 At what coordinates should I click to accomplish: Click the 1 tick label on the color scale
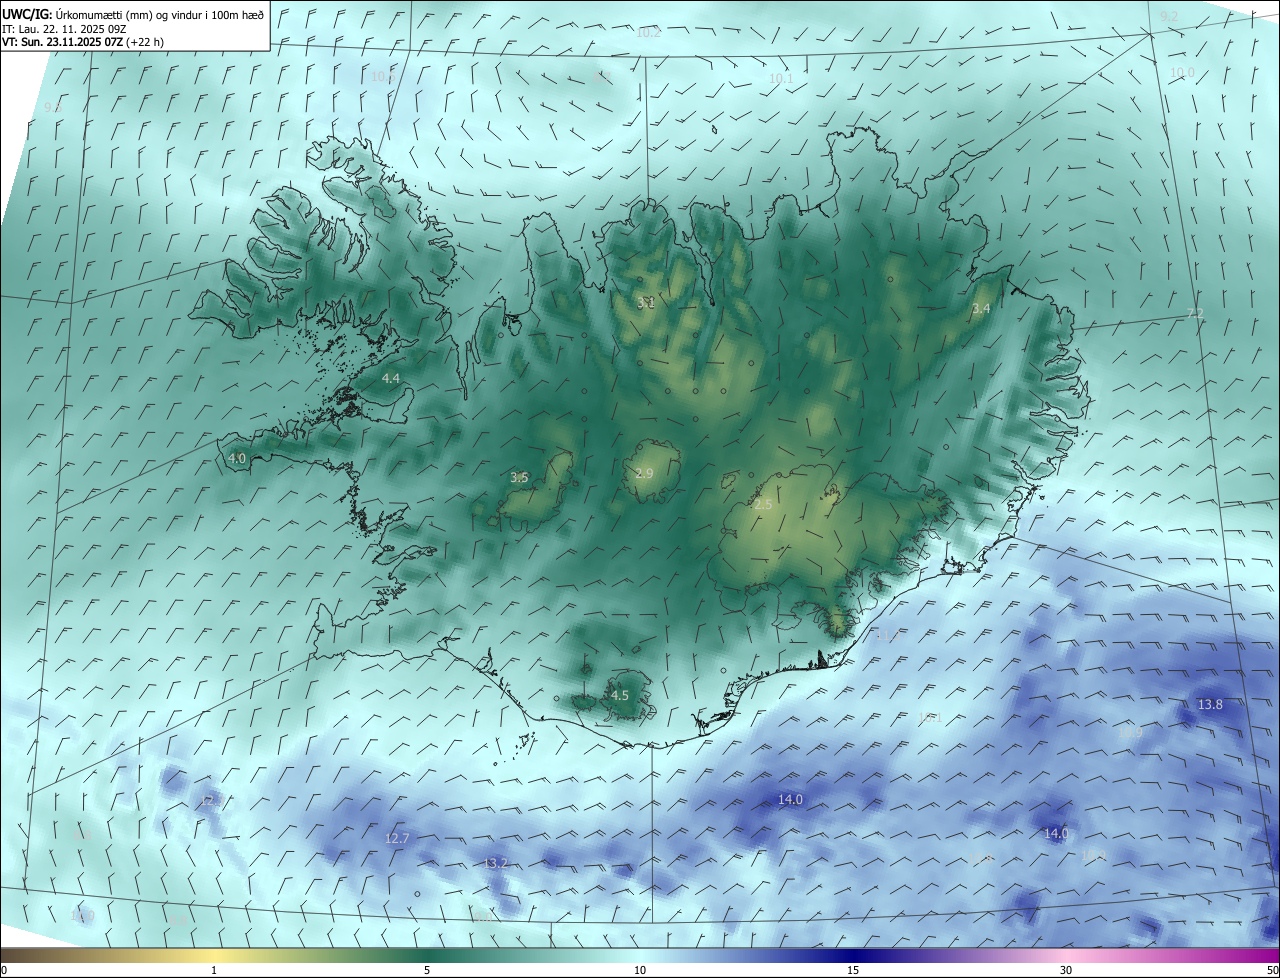(x=214, y=970)
